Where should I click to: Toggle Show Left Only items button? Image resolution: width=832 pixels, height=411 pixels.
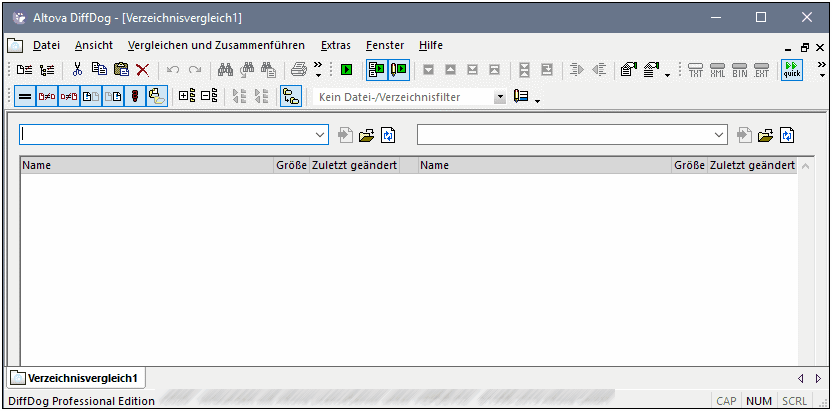pos(91,97)
